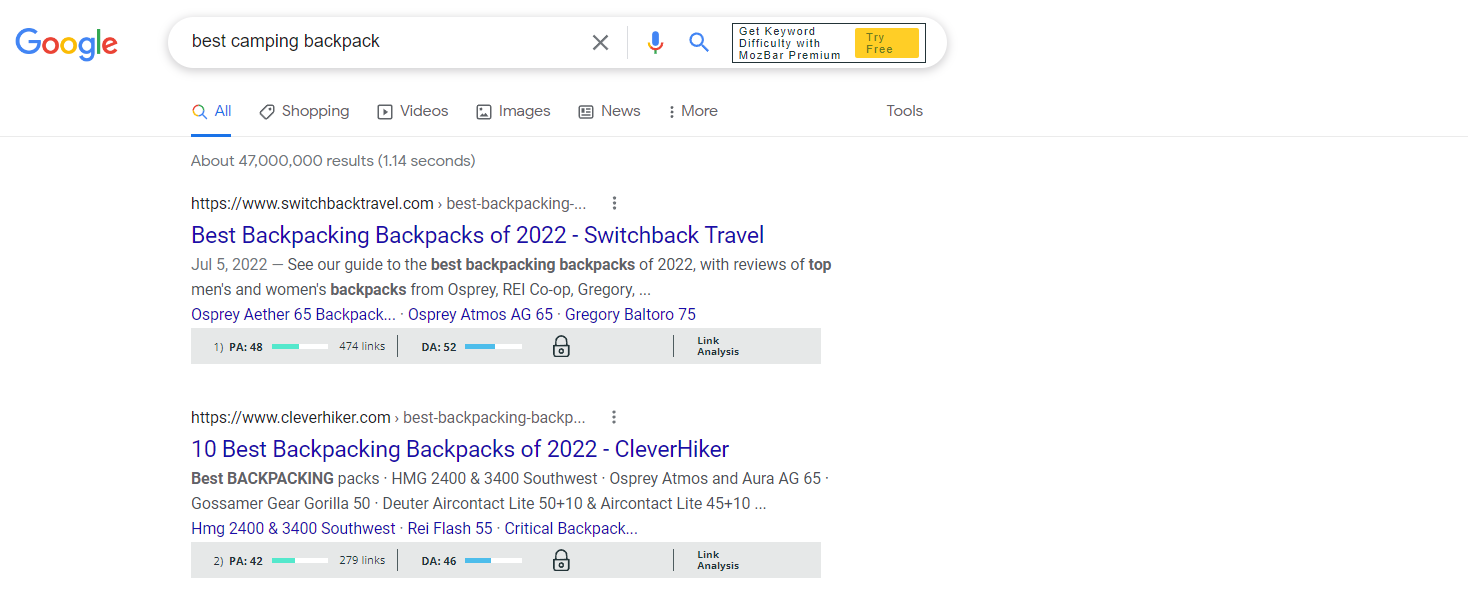Open the Tools options
This screenshot has height=608, width=1468.
(x=904, y=111)
